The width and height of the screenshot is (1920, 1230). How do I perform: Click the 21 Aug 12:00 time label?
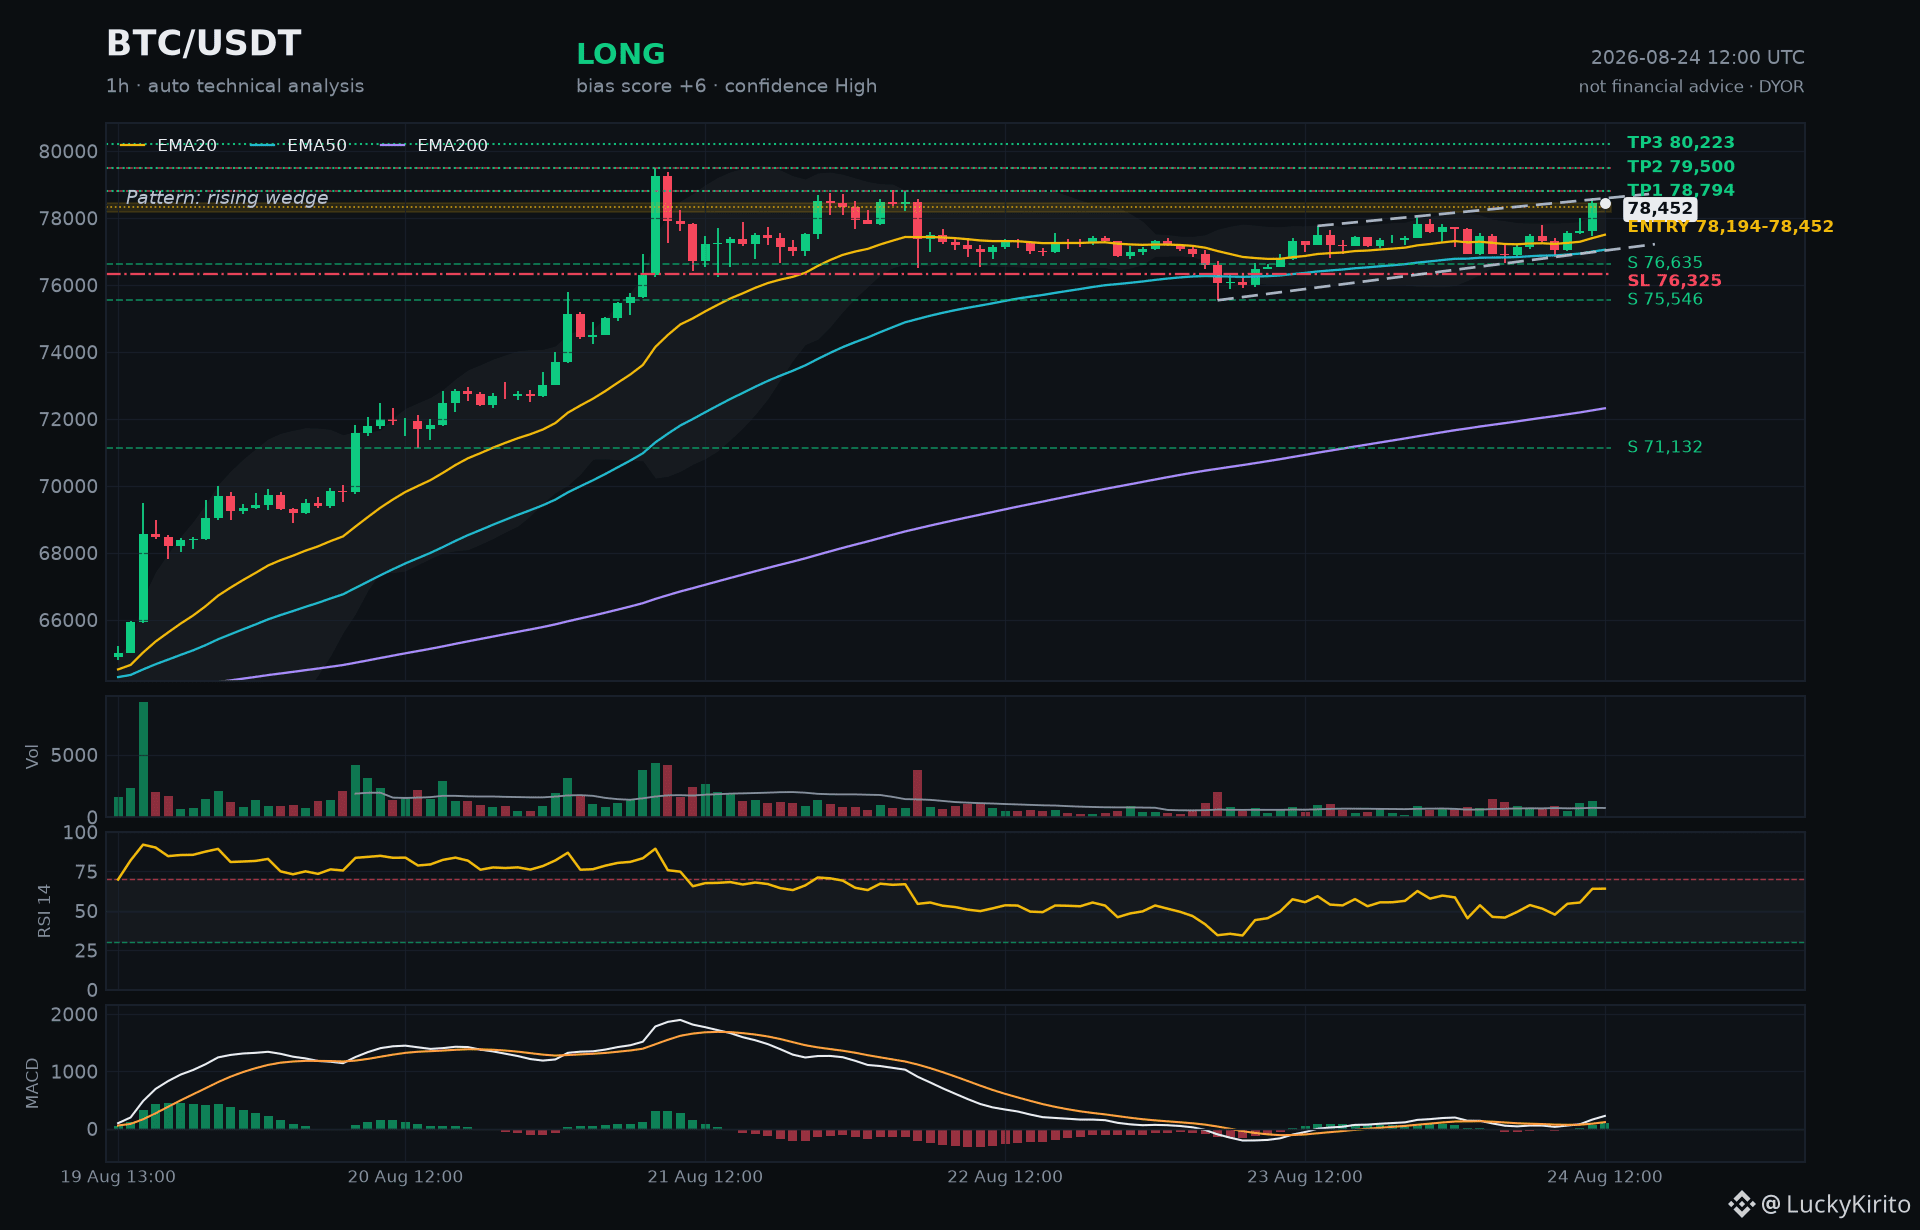pos(705,1177)
